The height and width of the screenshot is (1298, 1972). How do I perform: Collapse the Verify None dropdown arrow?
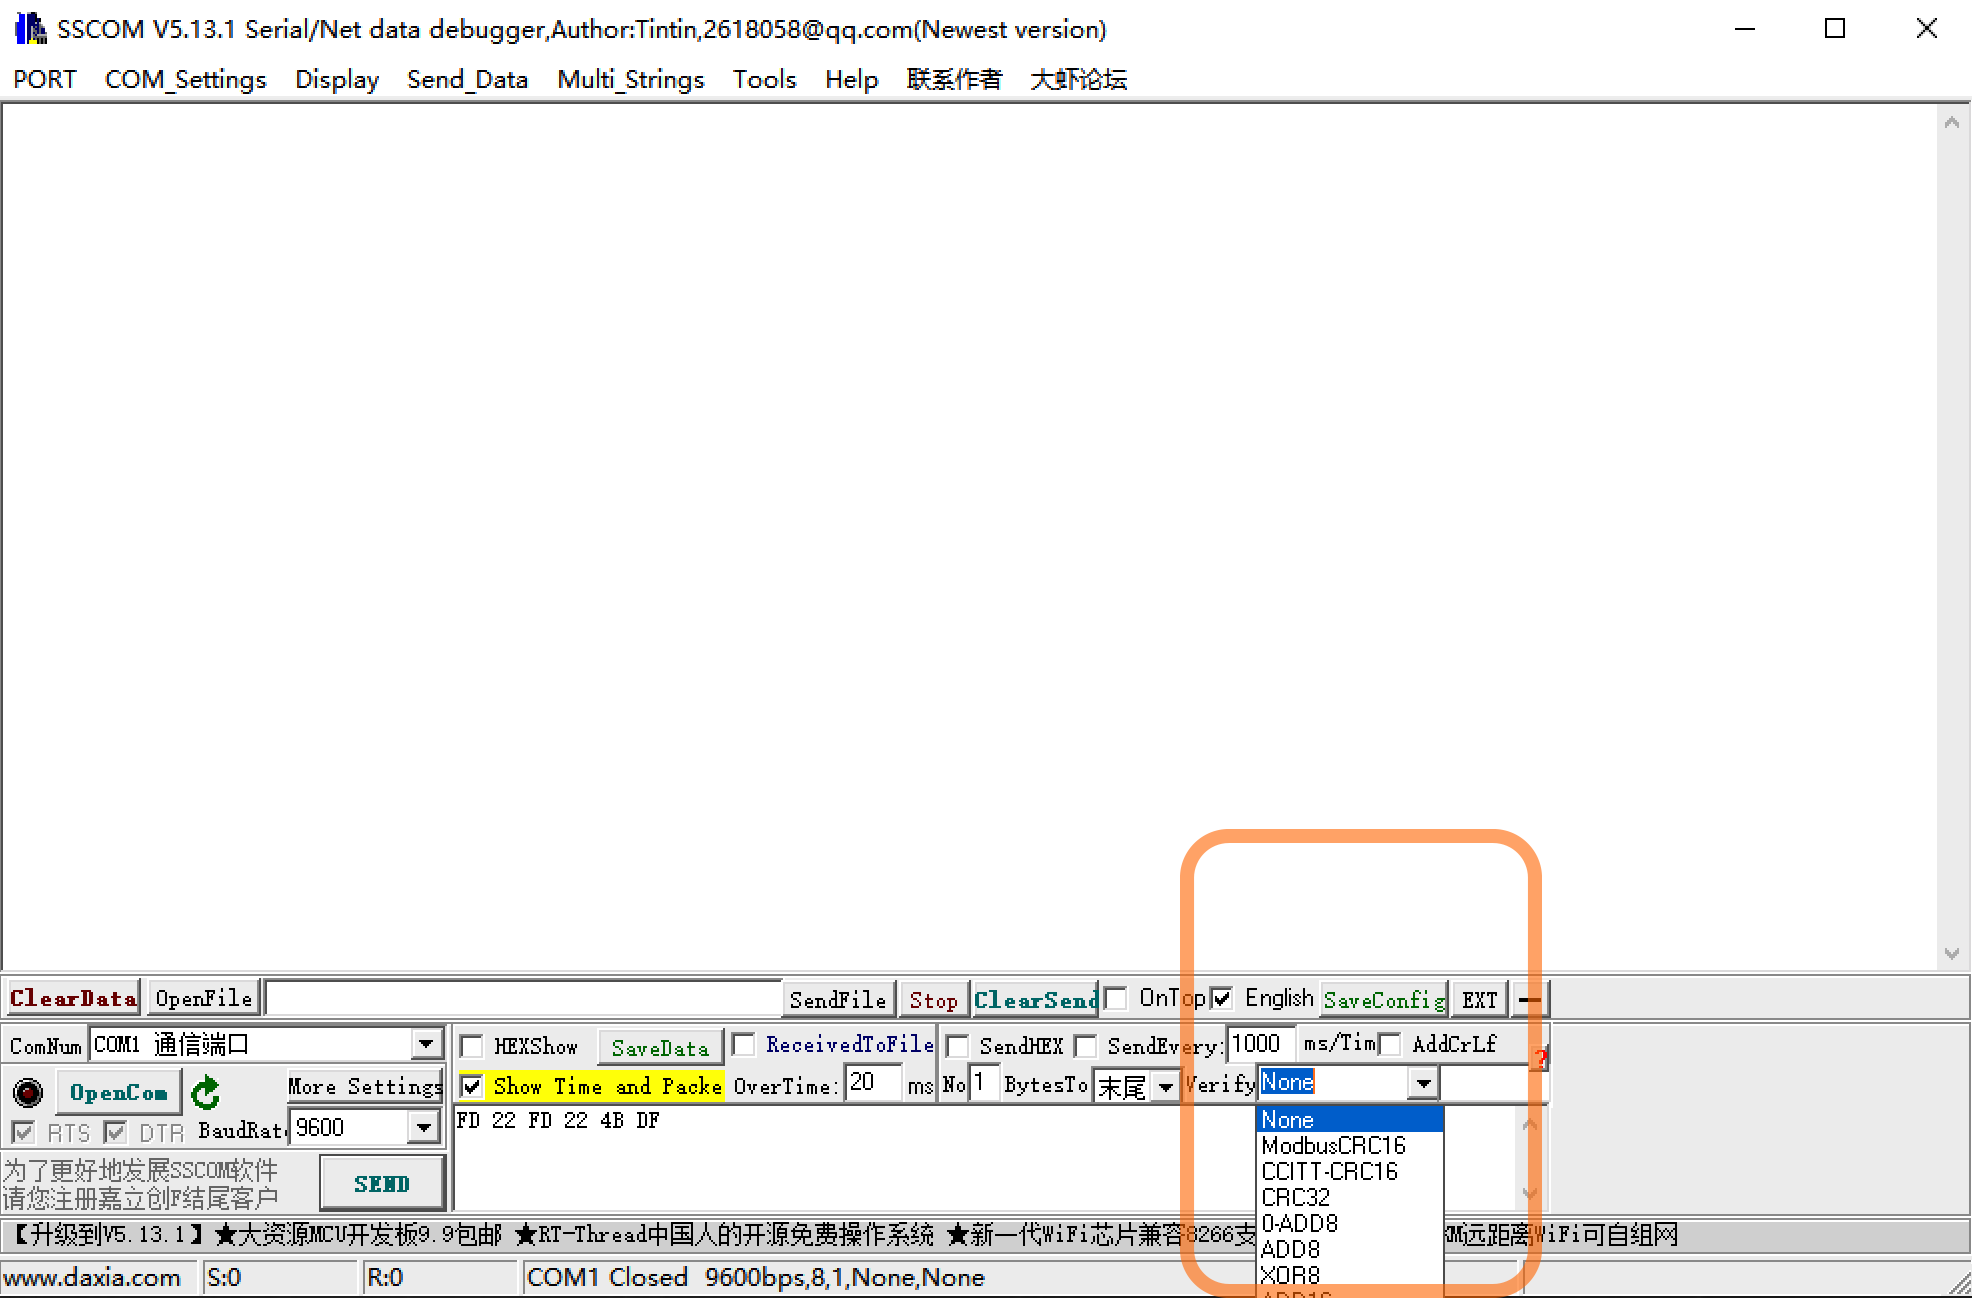tap(1424, 1083)
